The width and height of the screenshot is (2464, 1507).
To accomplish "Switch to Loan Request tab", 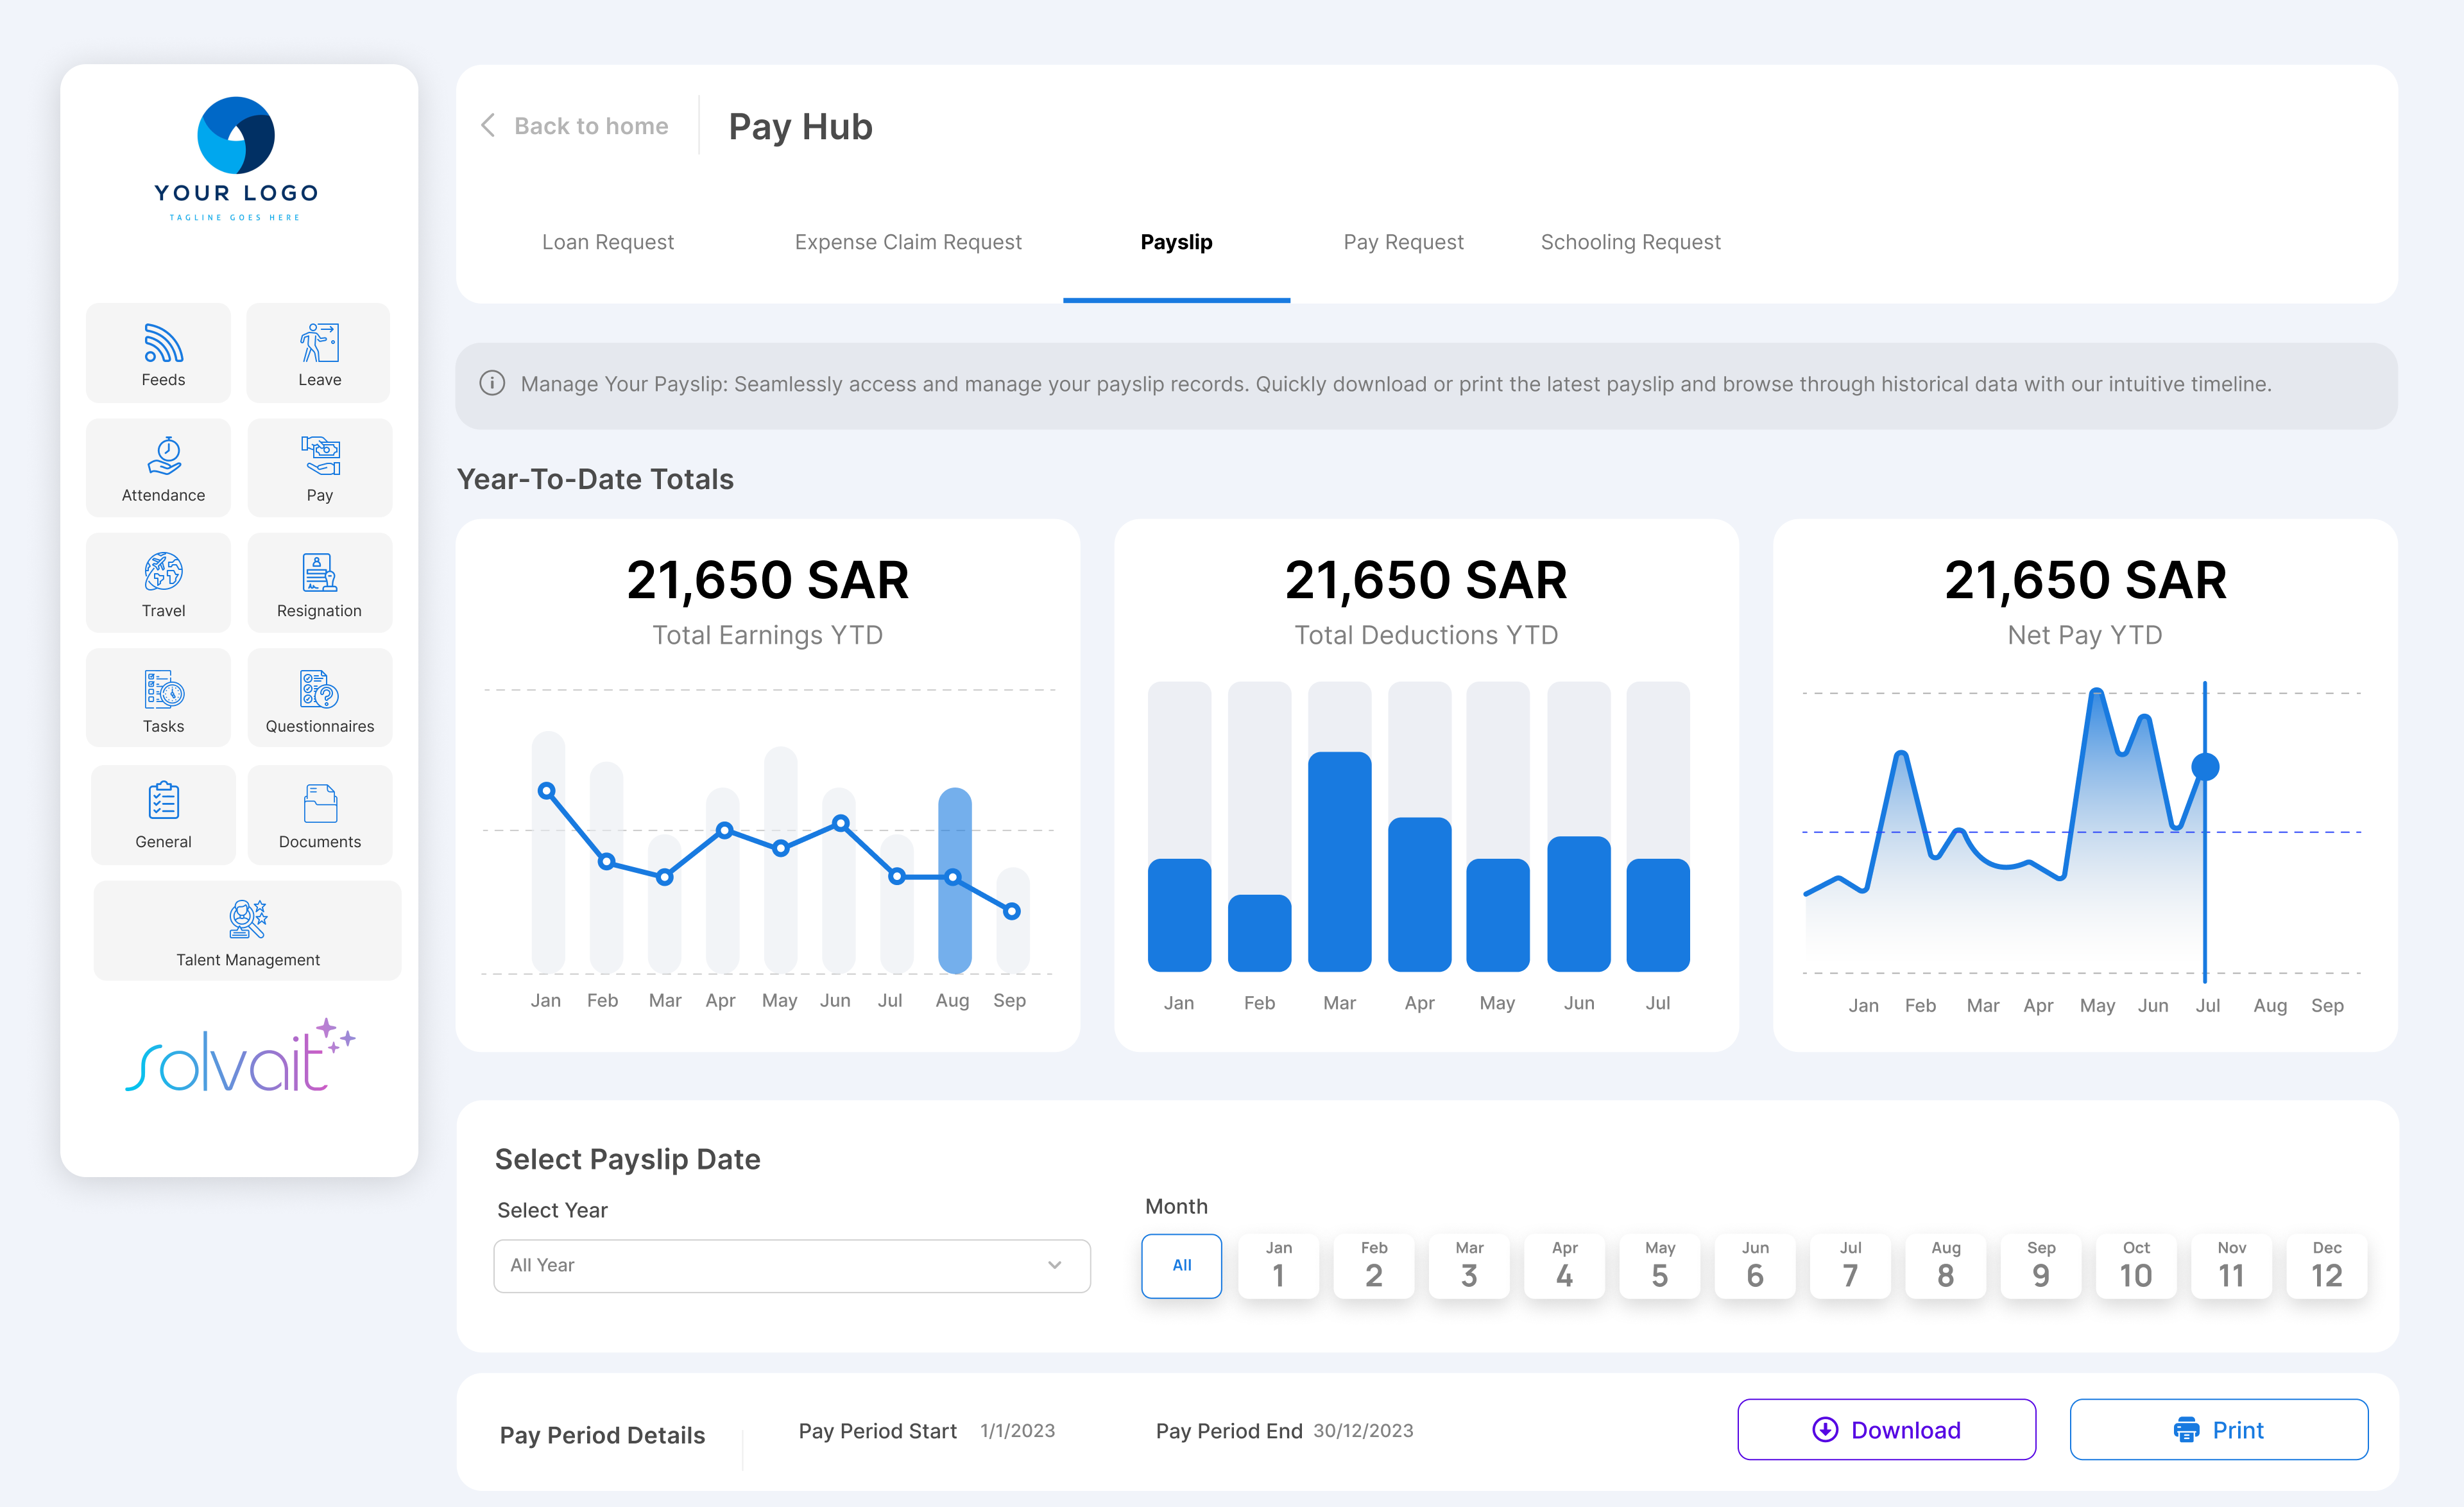I will click(607, 242).
